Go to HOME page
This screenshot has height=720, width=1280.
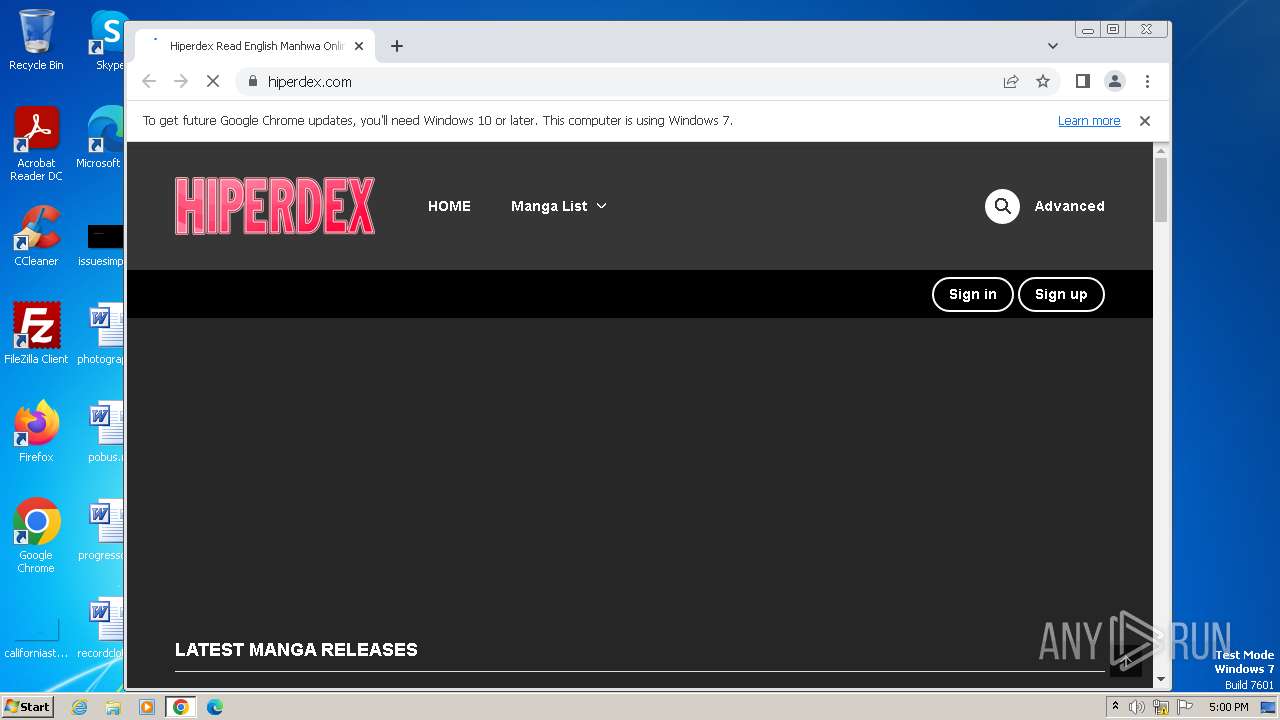449,206
